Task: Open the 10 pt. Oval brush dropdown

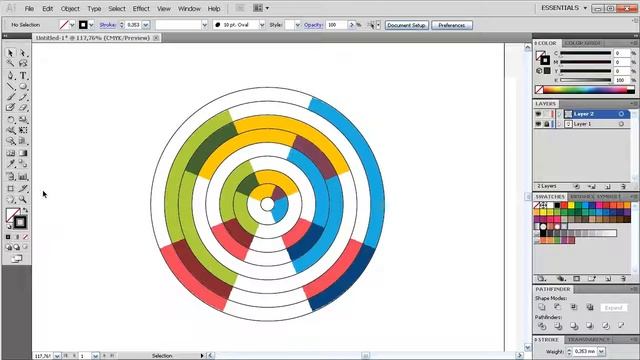Action: (x=262, y=25)
